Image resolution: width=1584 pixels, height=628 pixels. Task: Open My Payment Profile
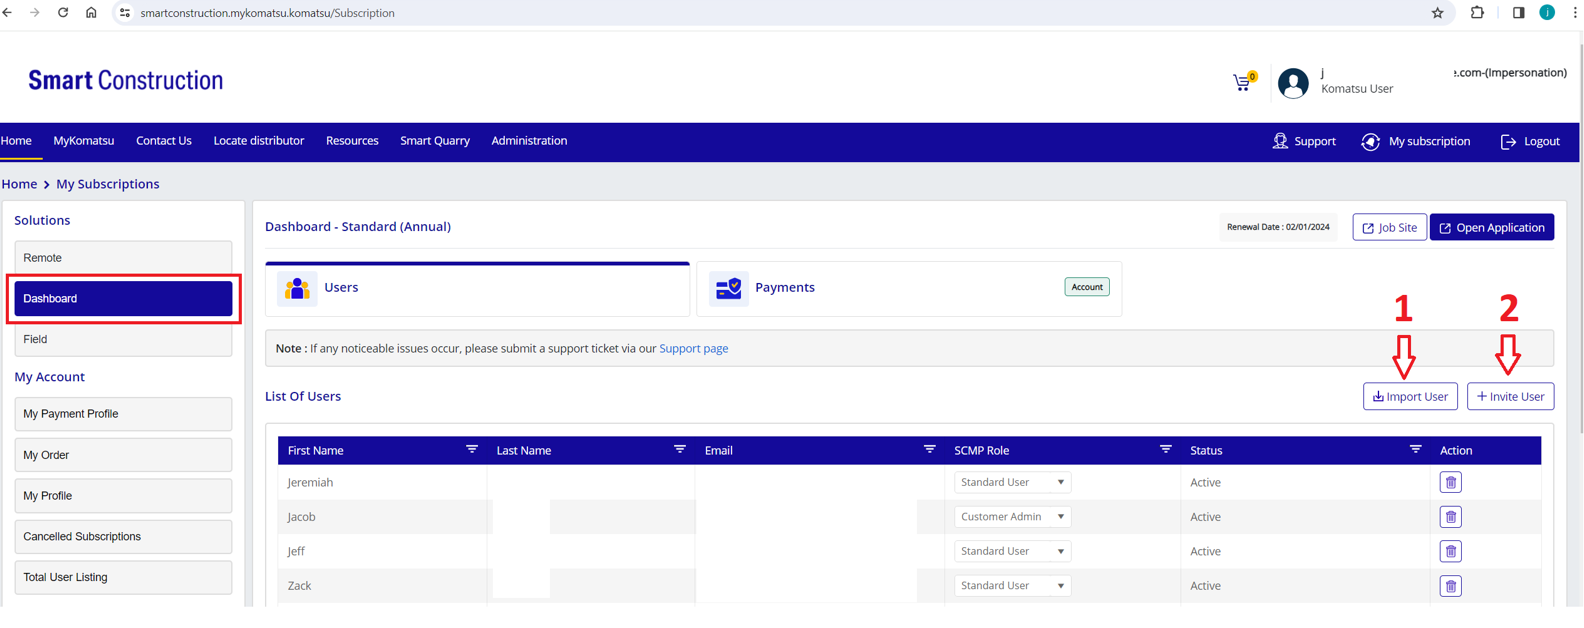pos(123,414)
